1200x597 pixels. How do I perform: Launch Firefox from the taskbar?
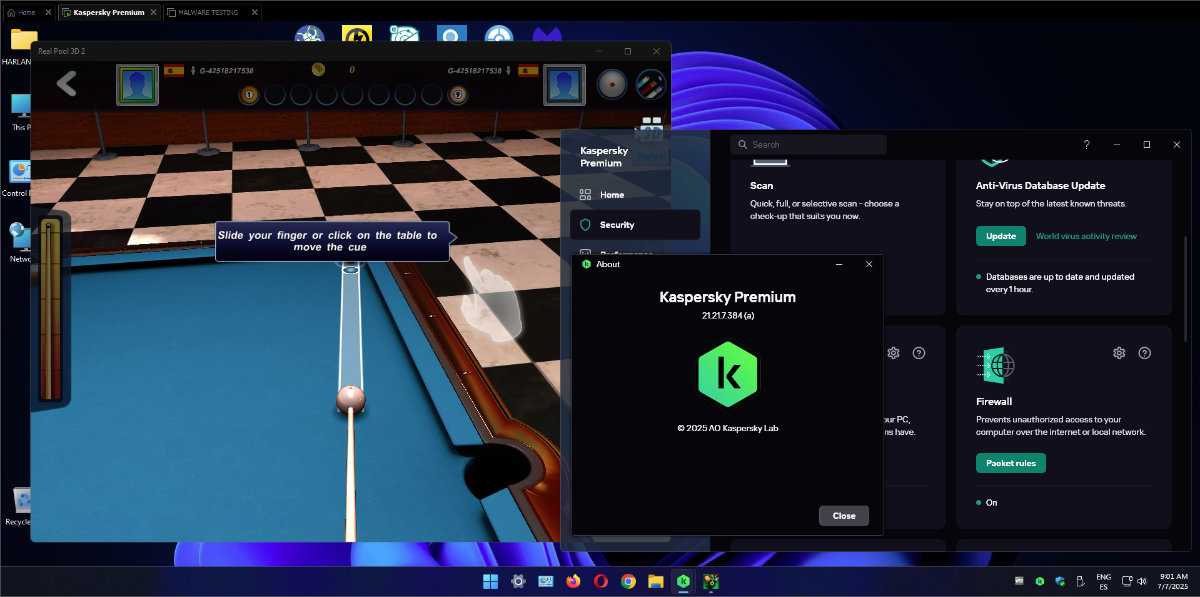573,581
